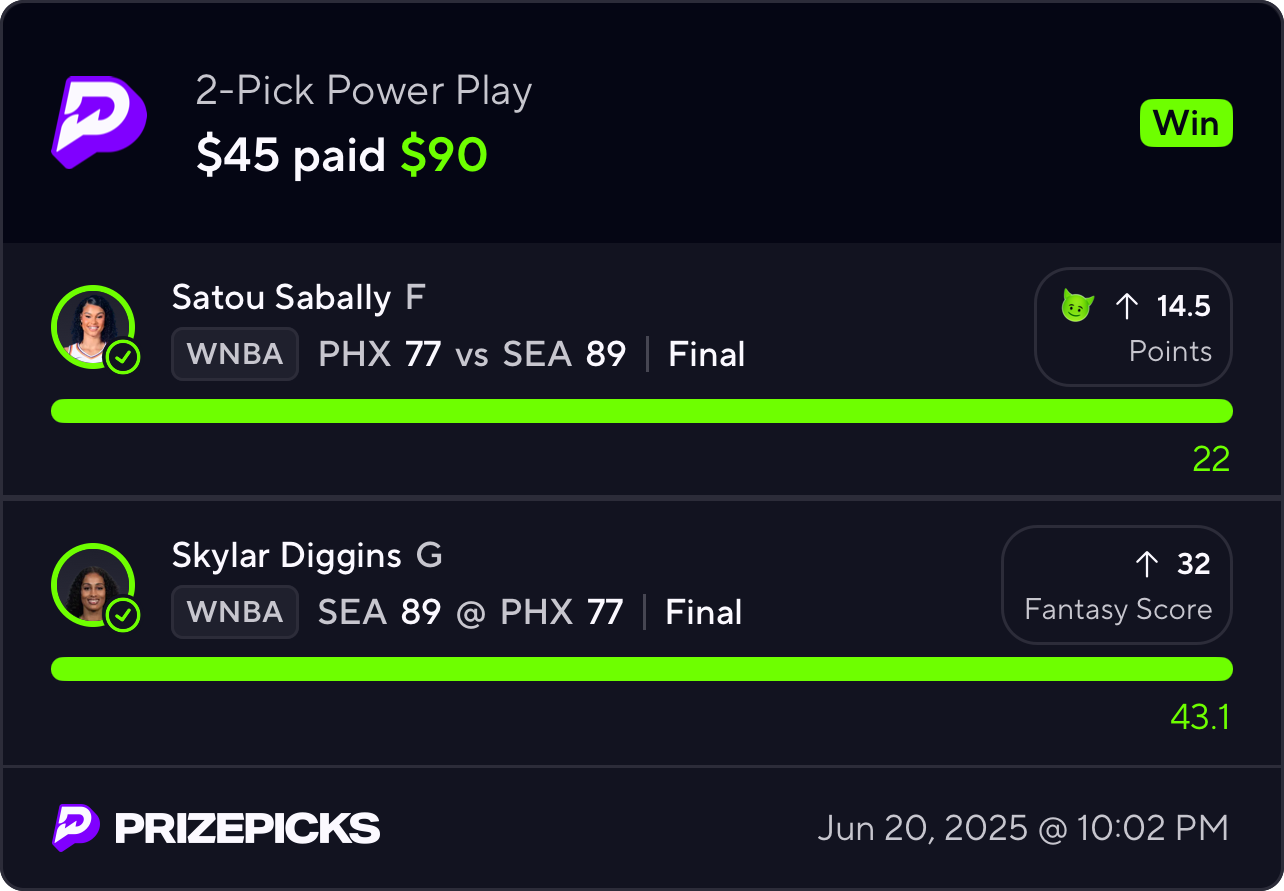This screenshot has width=1284, height=891.
Task: Select the WNBA tag under Skylar Diggins
Action: (235, 612)
